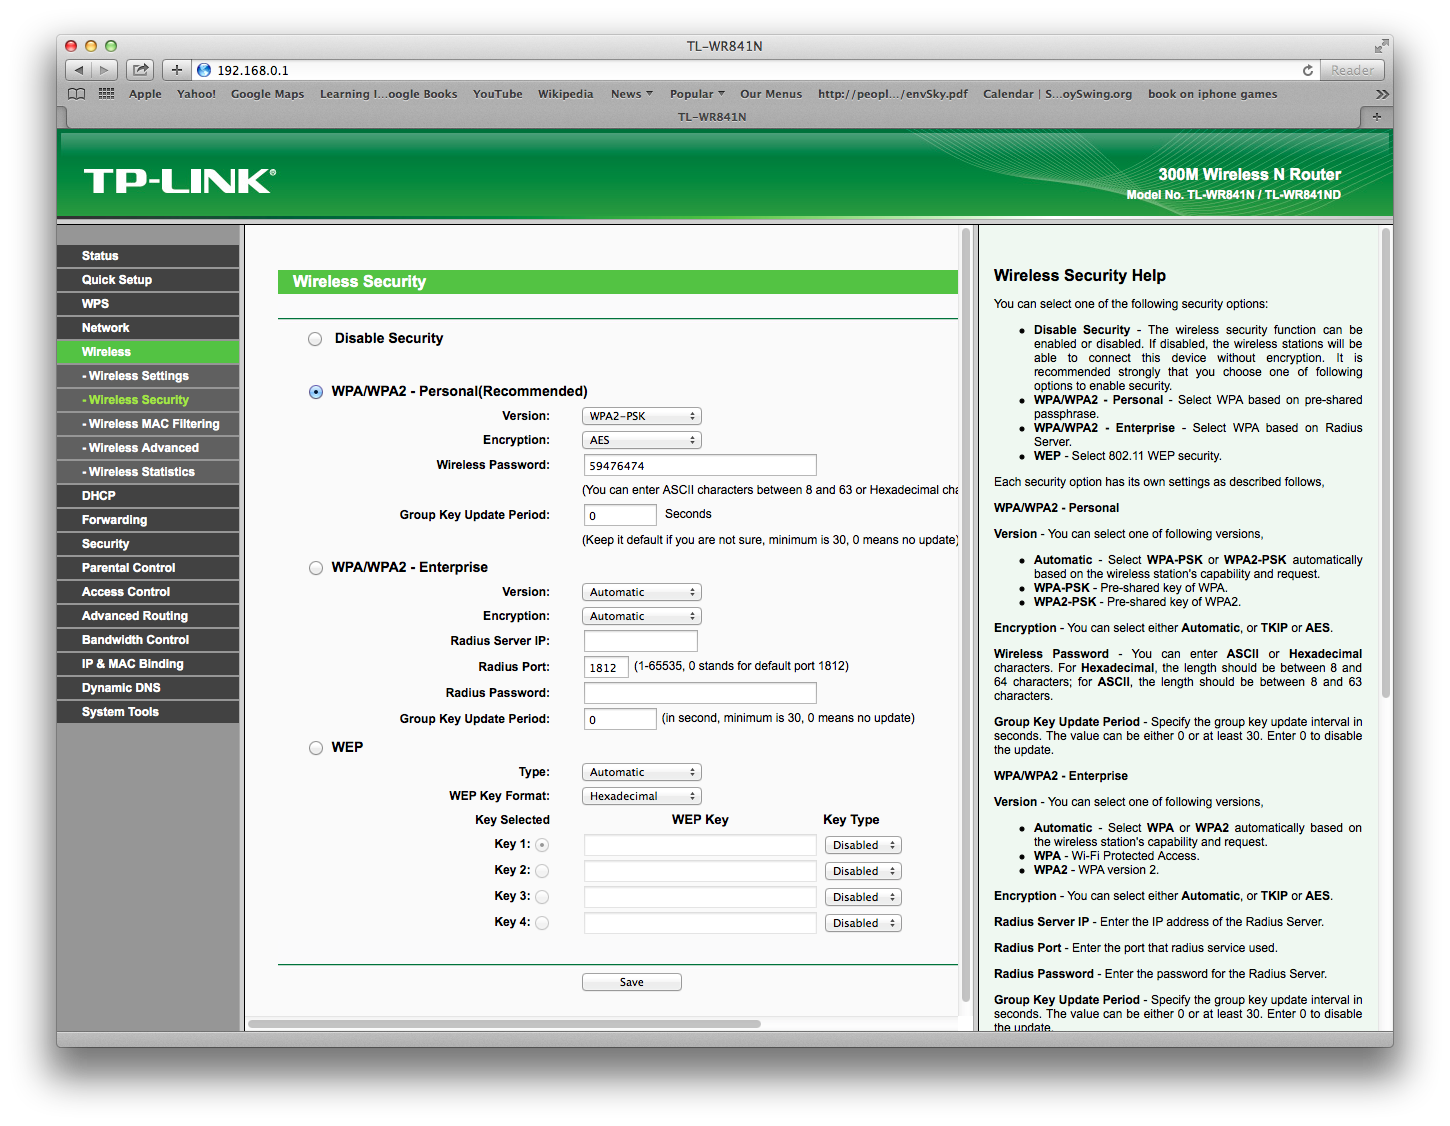Screen dimensions: 1450x1126
Task: Open Wireless MAC Filtering submenu item
Action: tap(148, 424)
